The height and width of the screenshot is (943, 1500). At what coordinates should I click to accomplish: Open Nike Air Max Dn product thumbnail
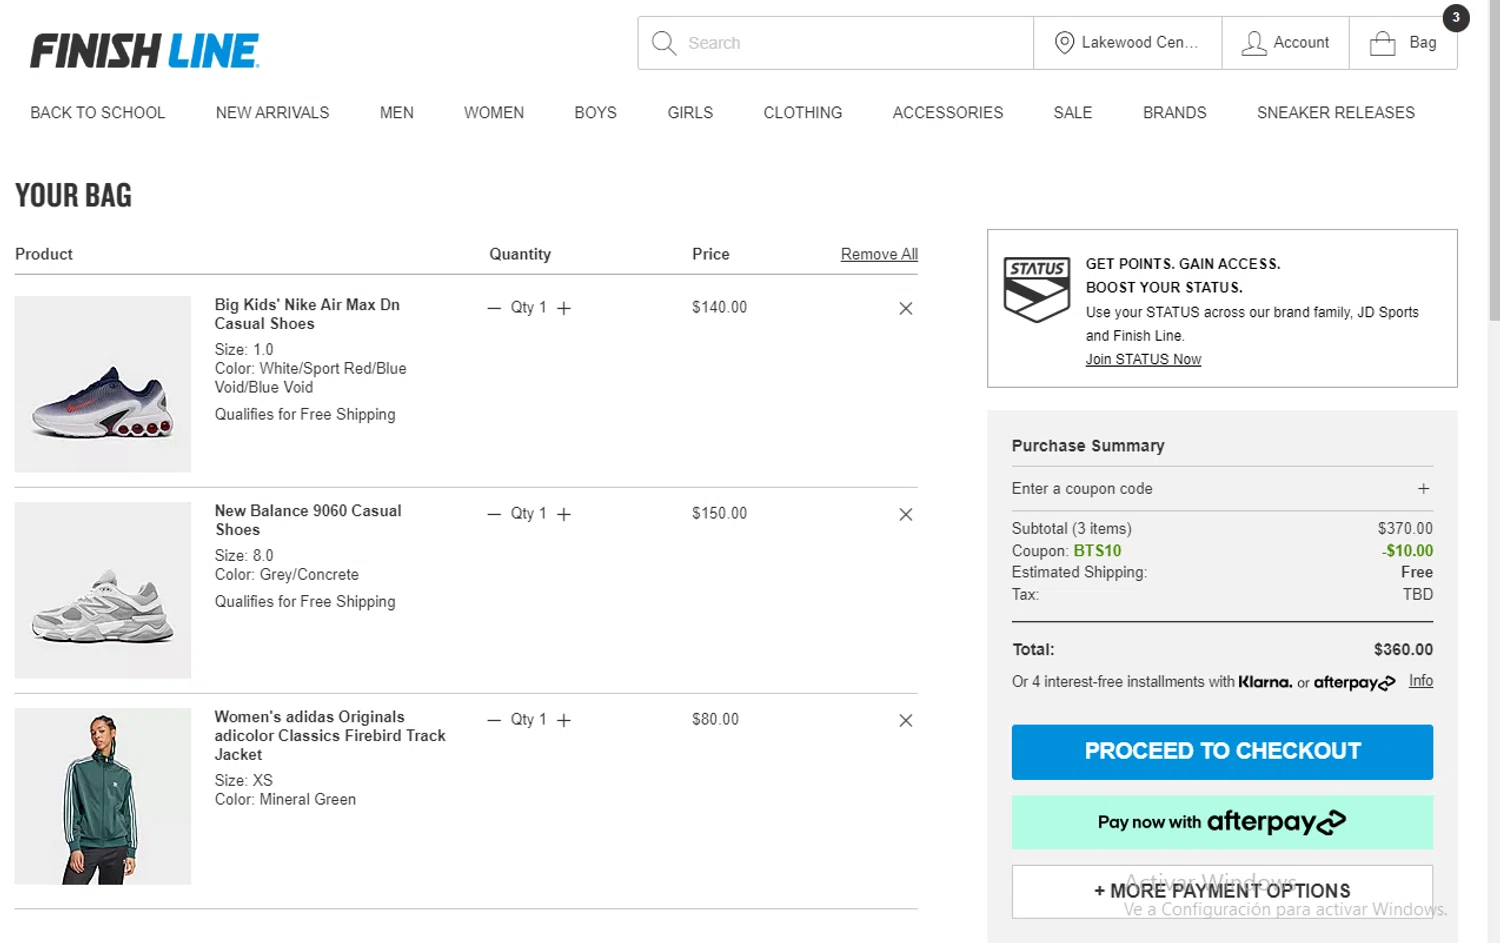click(103, 384)
